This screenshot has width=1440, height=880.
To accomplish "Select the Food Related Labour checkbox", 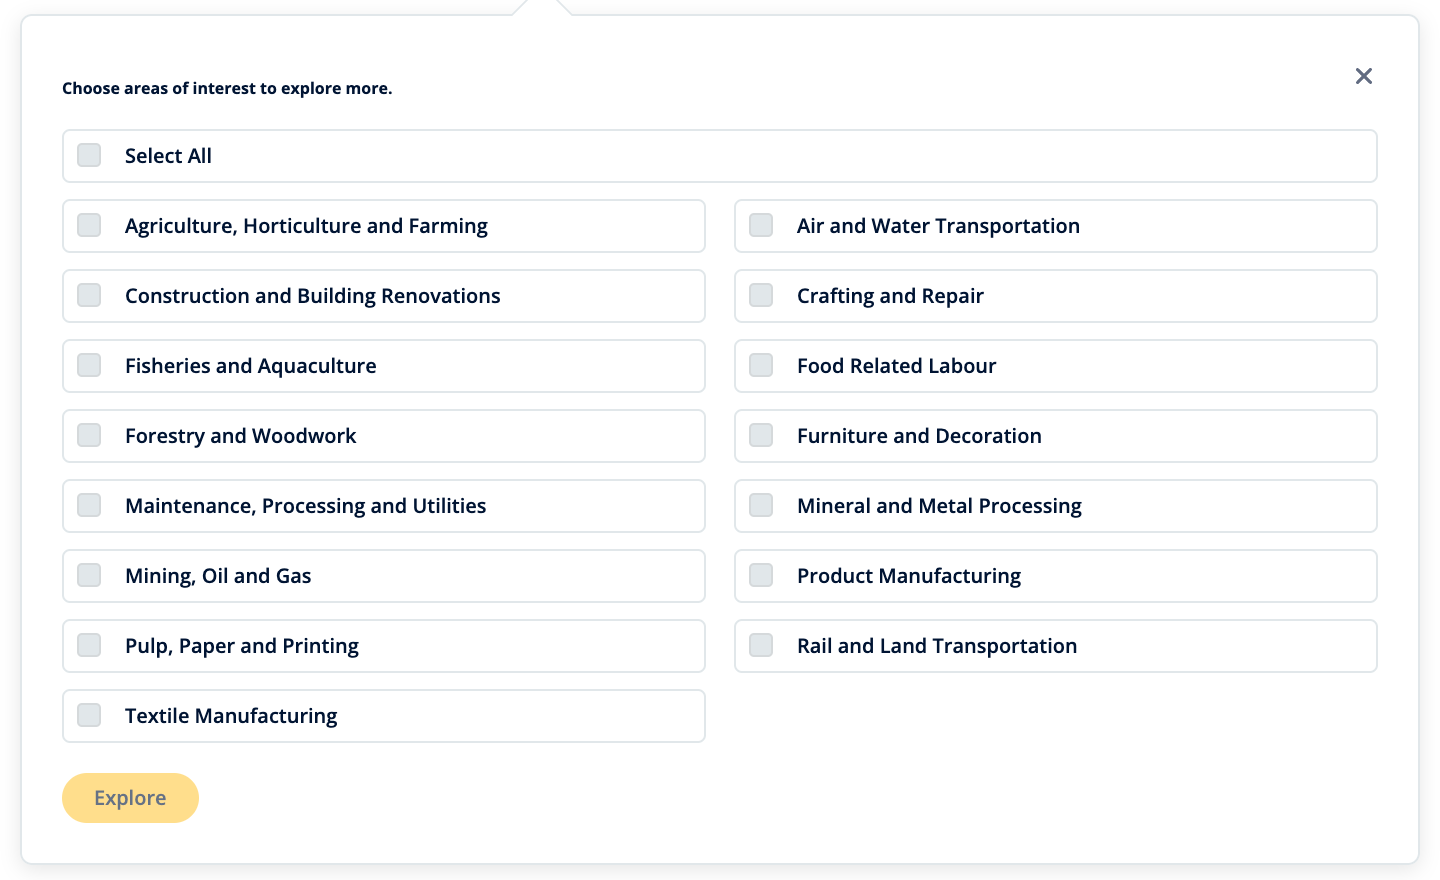I will 761,365.
